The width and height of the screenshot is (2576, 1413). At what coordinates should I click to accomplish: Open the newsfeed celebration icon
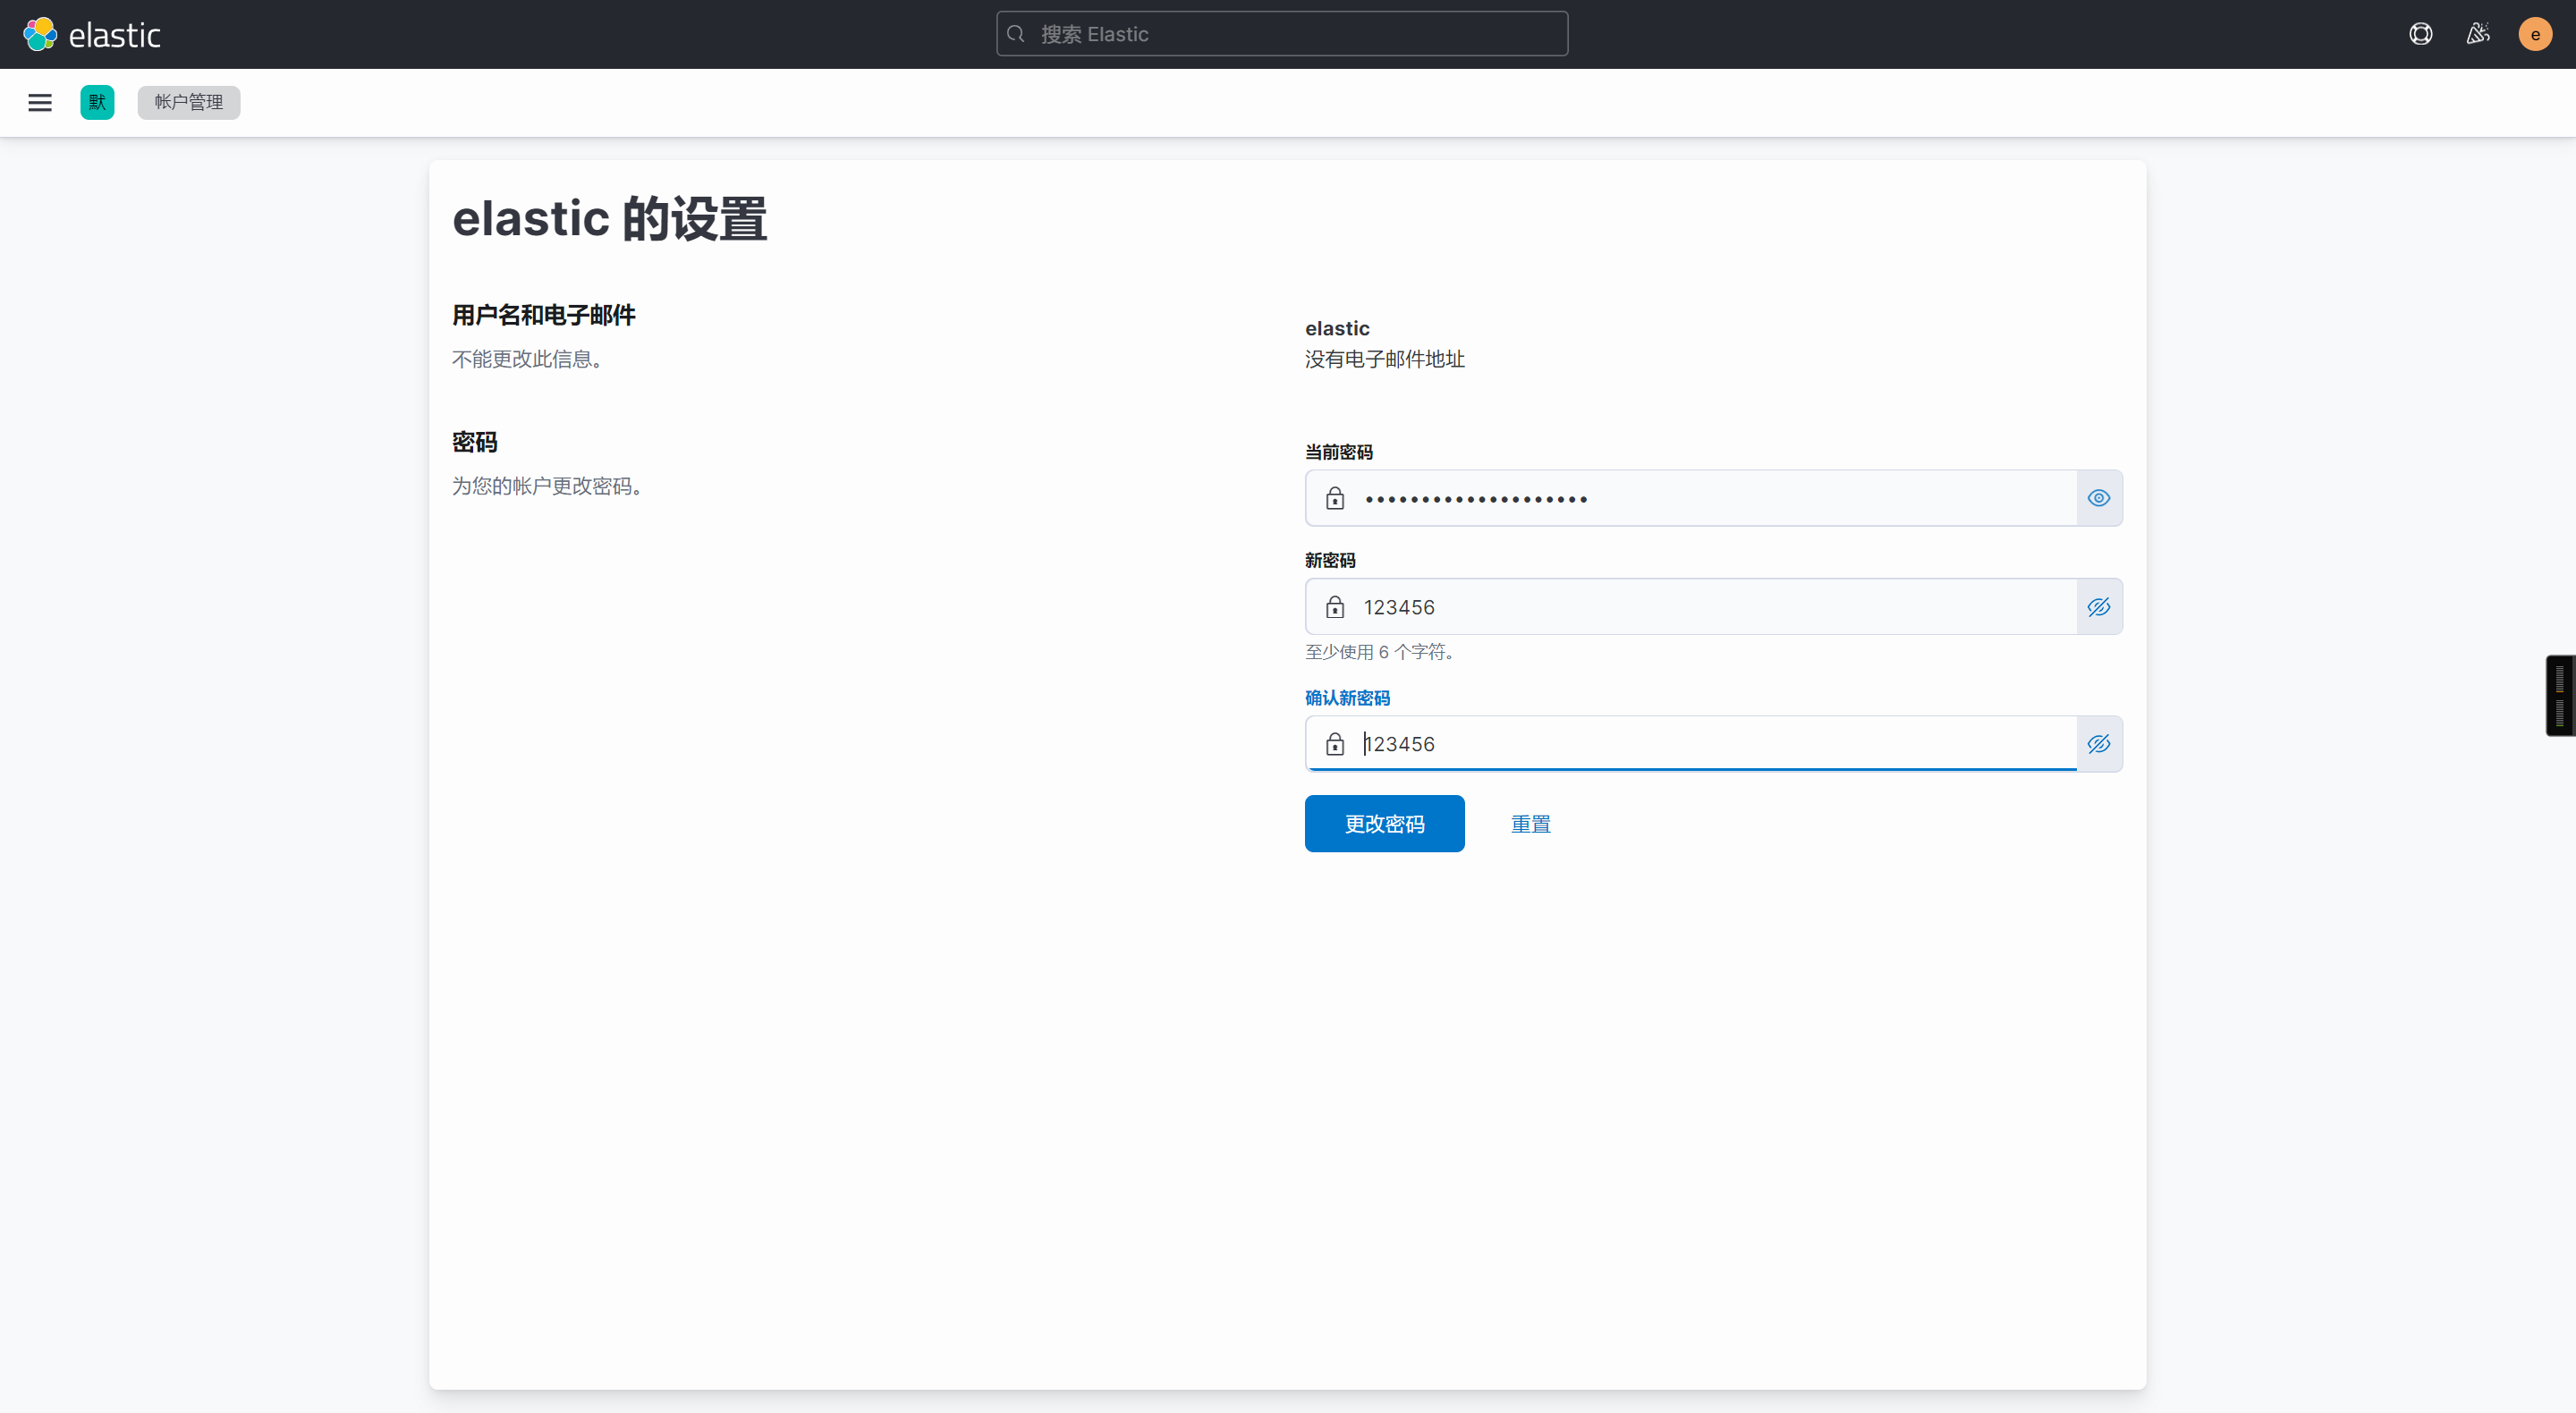2477,34
